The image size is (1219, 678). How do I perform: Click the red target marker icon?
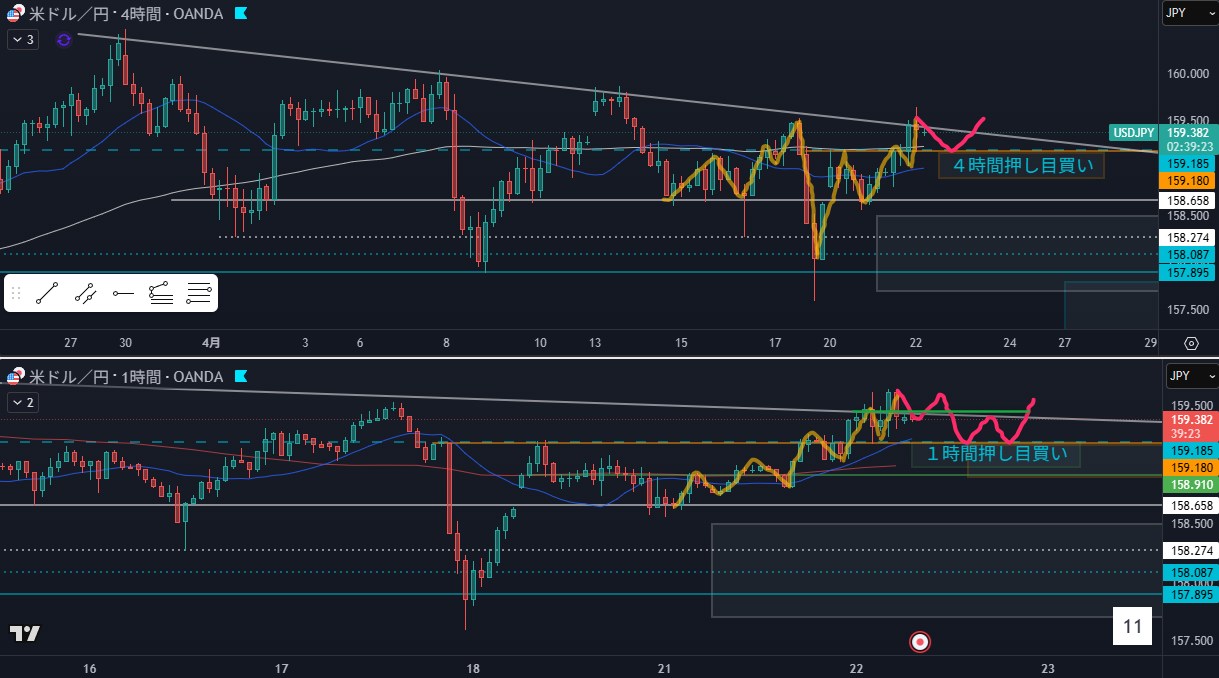pos(920,640)
